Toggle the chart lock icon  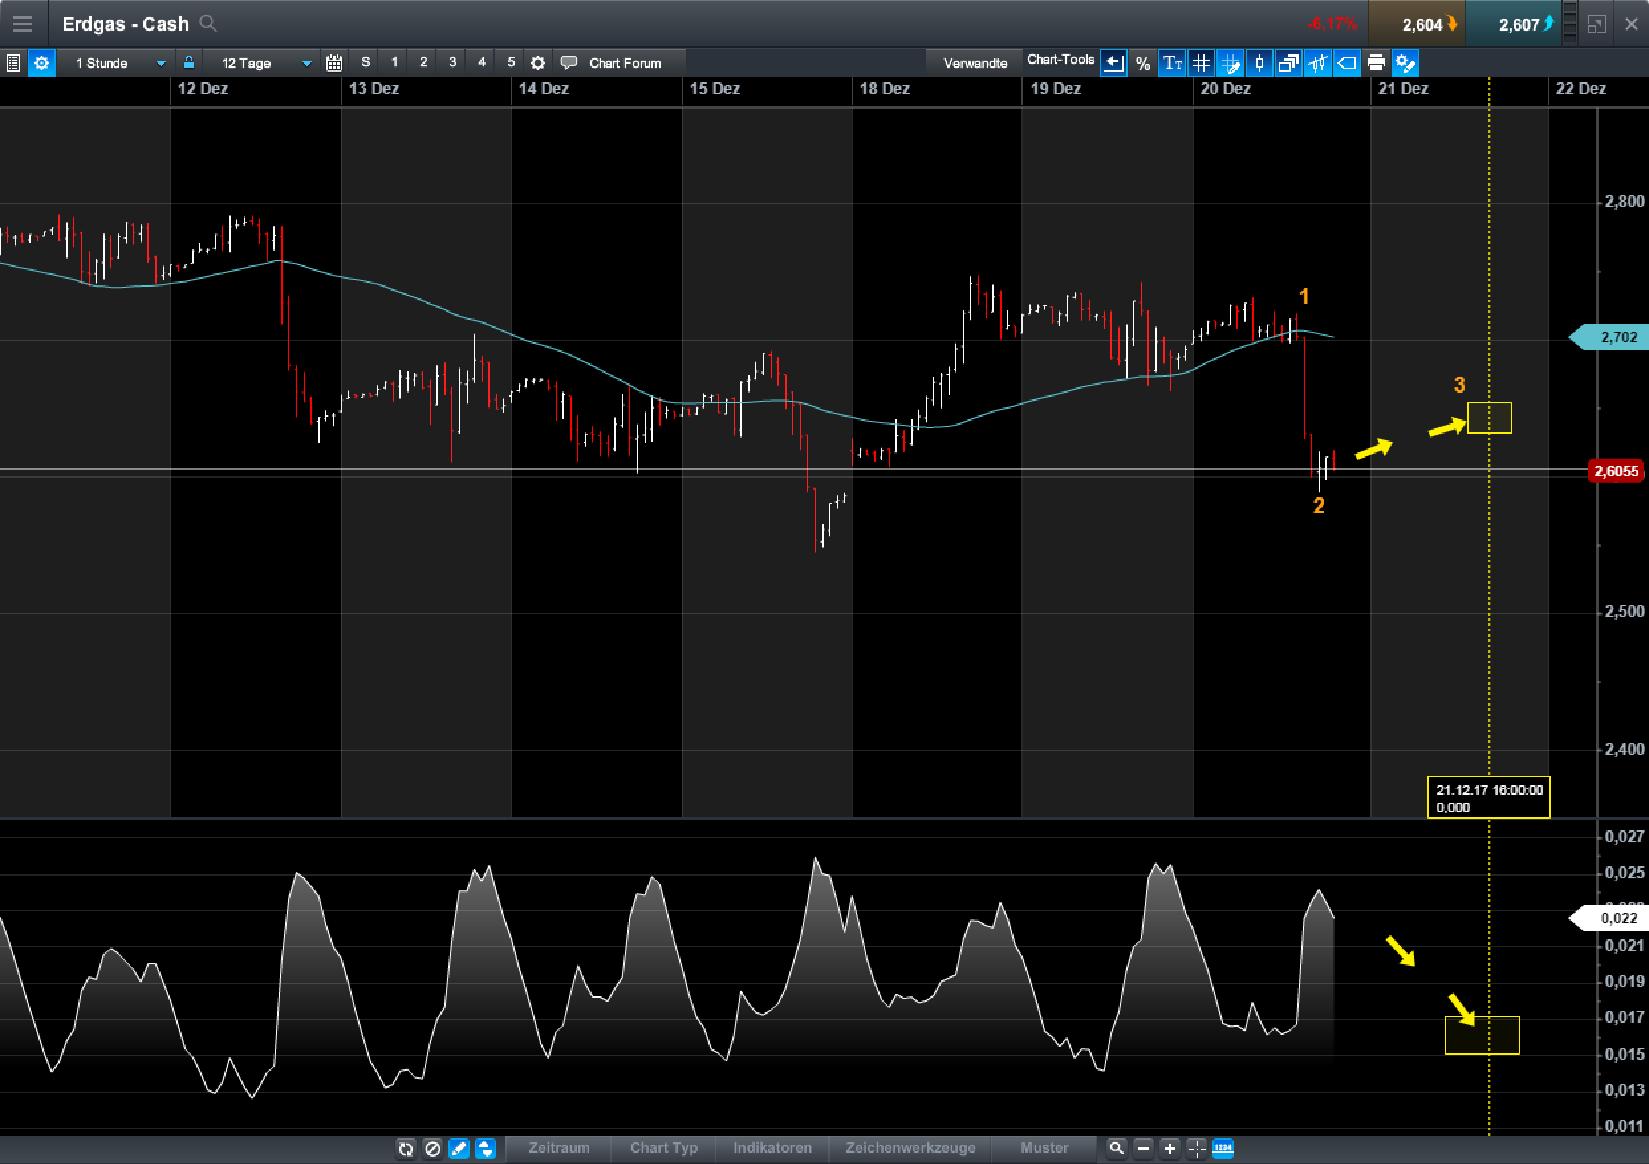pos(189,62)
